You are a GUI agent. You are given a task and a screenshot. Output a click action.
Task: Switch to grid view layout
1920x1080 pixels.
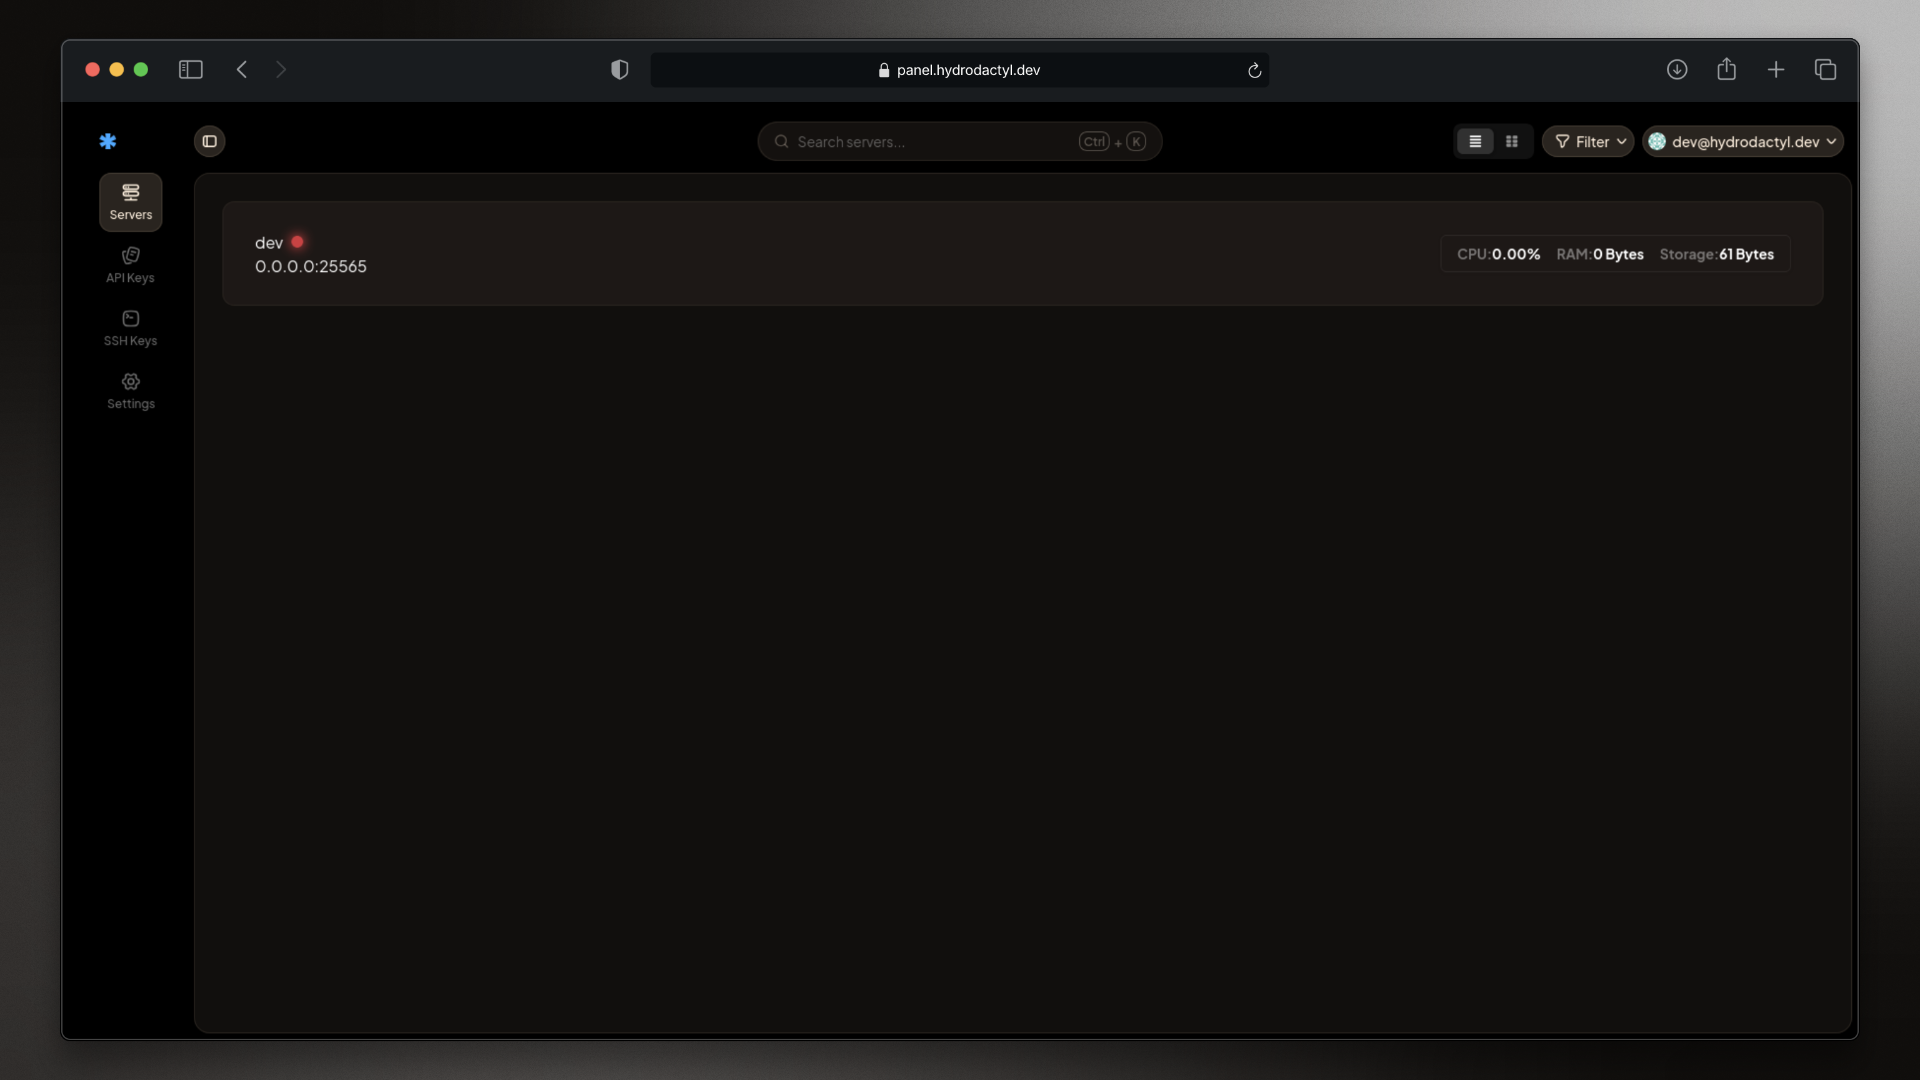click(x=1512, y=141)
